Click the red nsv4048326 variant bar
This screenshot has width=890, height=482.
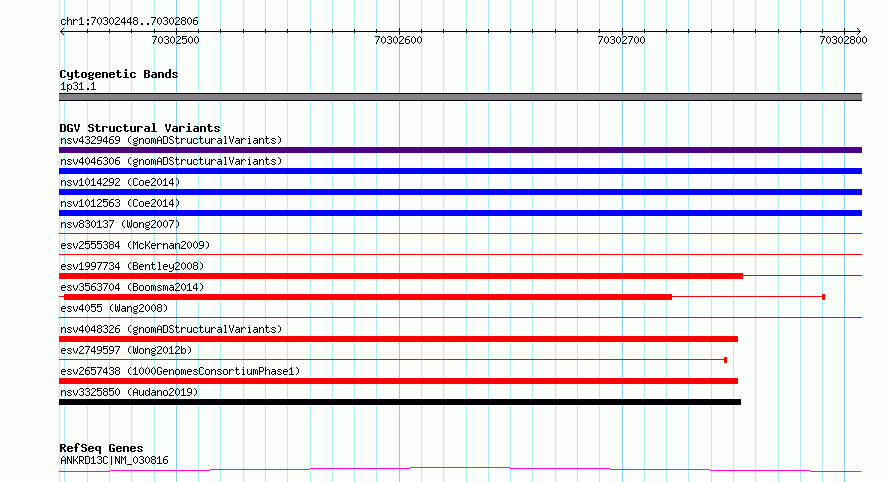point(398,339)
